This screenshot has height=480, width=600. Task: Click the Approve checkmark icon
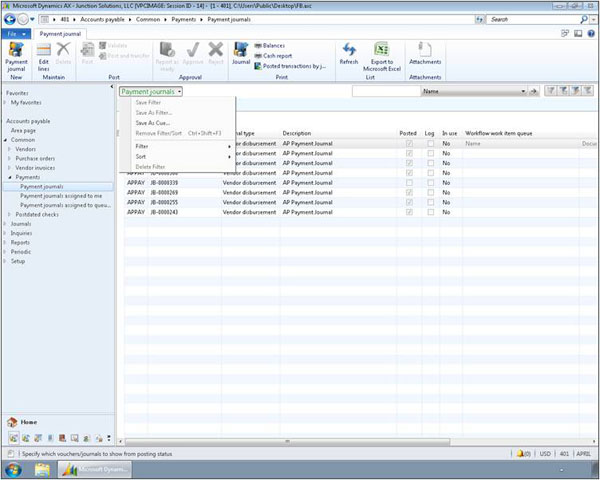(193, 49)
